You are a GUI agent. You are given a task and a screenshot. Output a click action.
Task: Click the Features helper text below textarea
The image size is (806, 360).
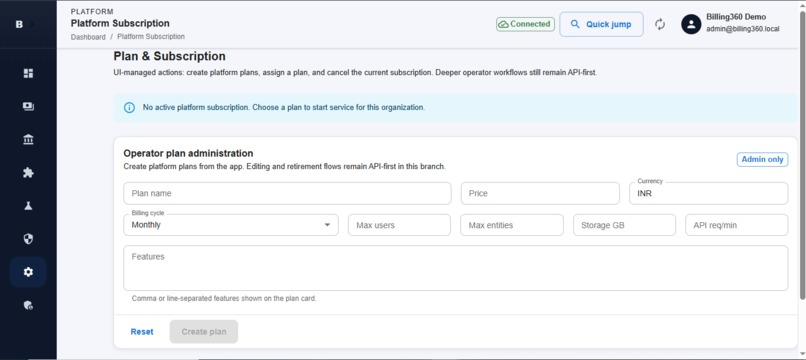[x=224, y=298]
